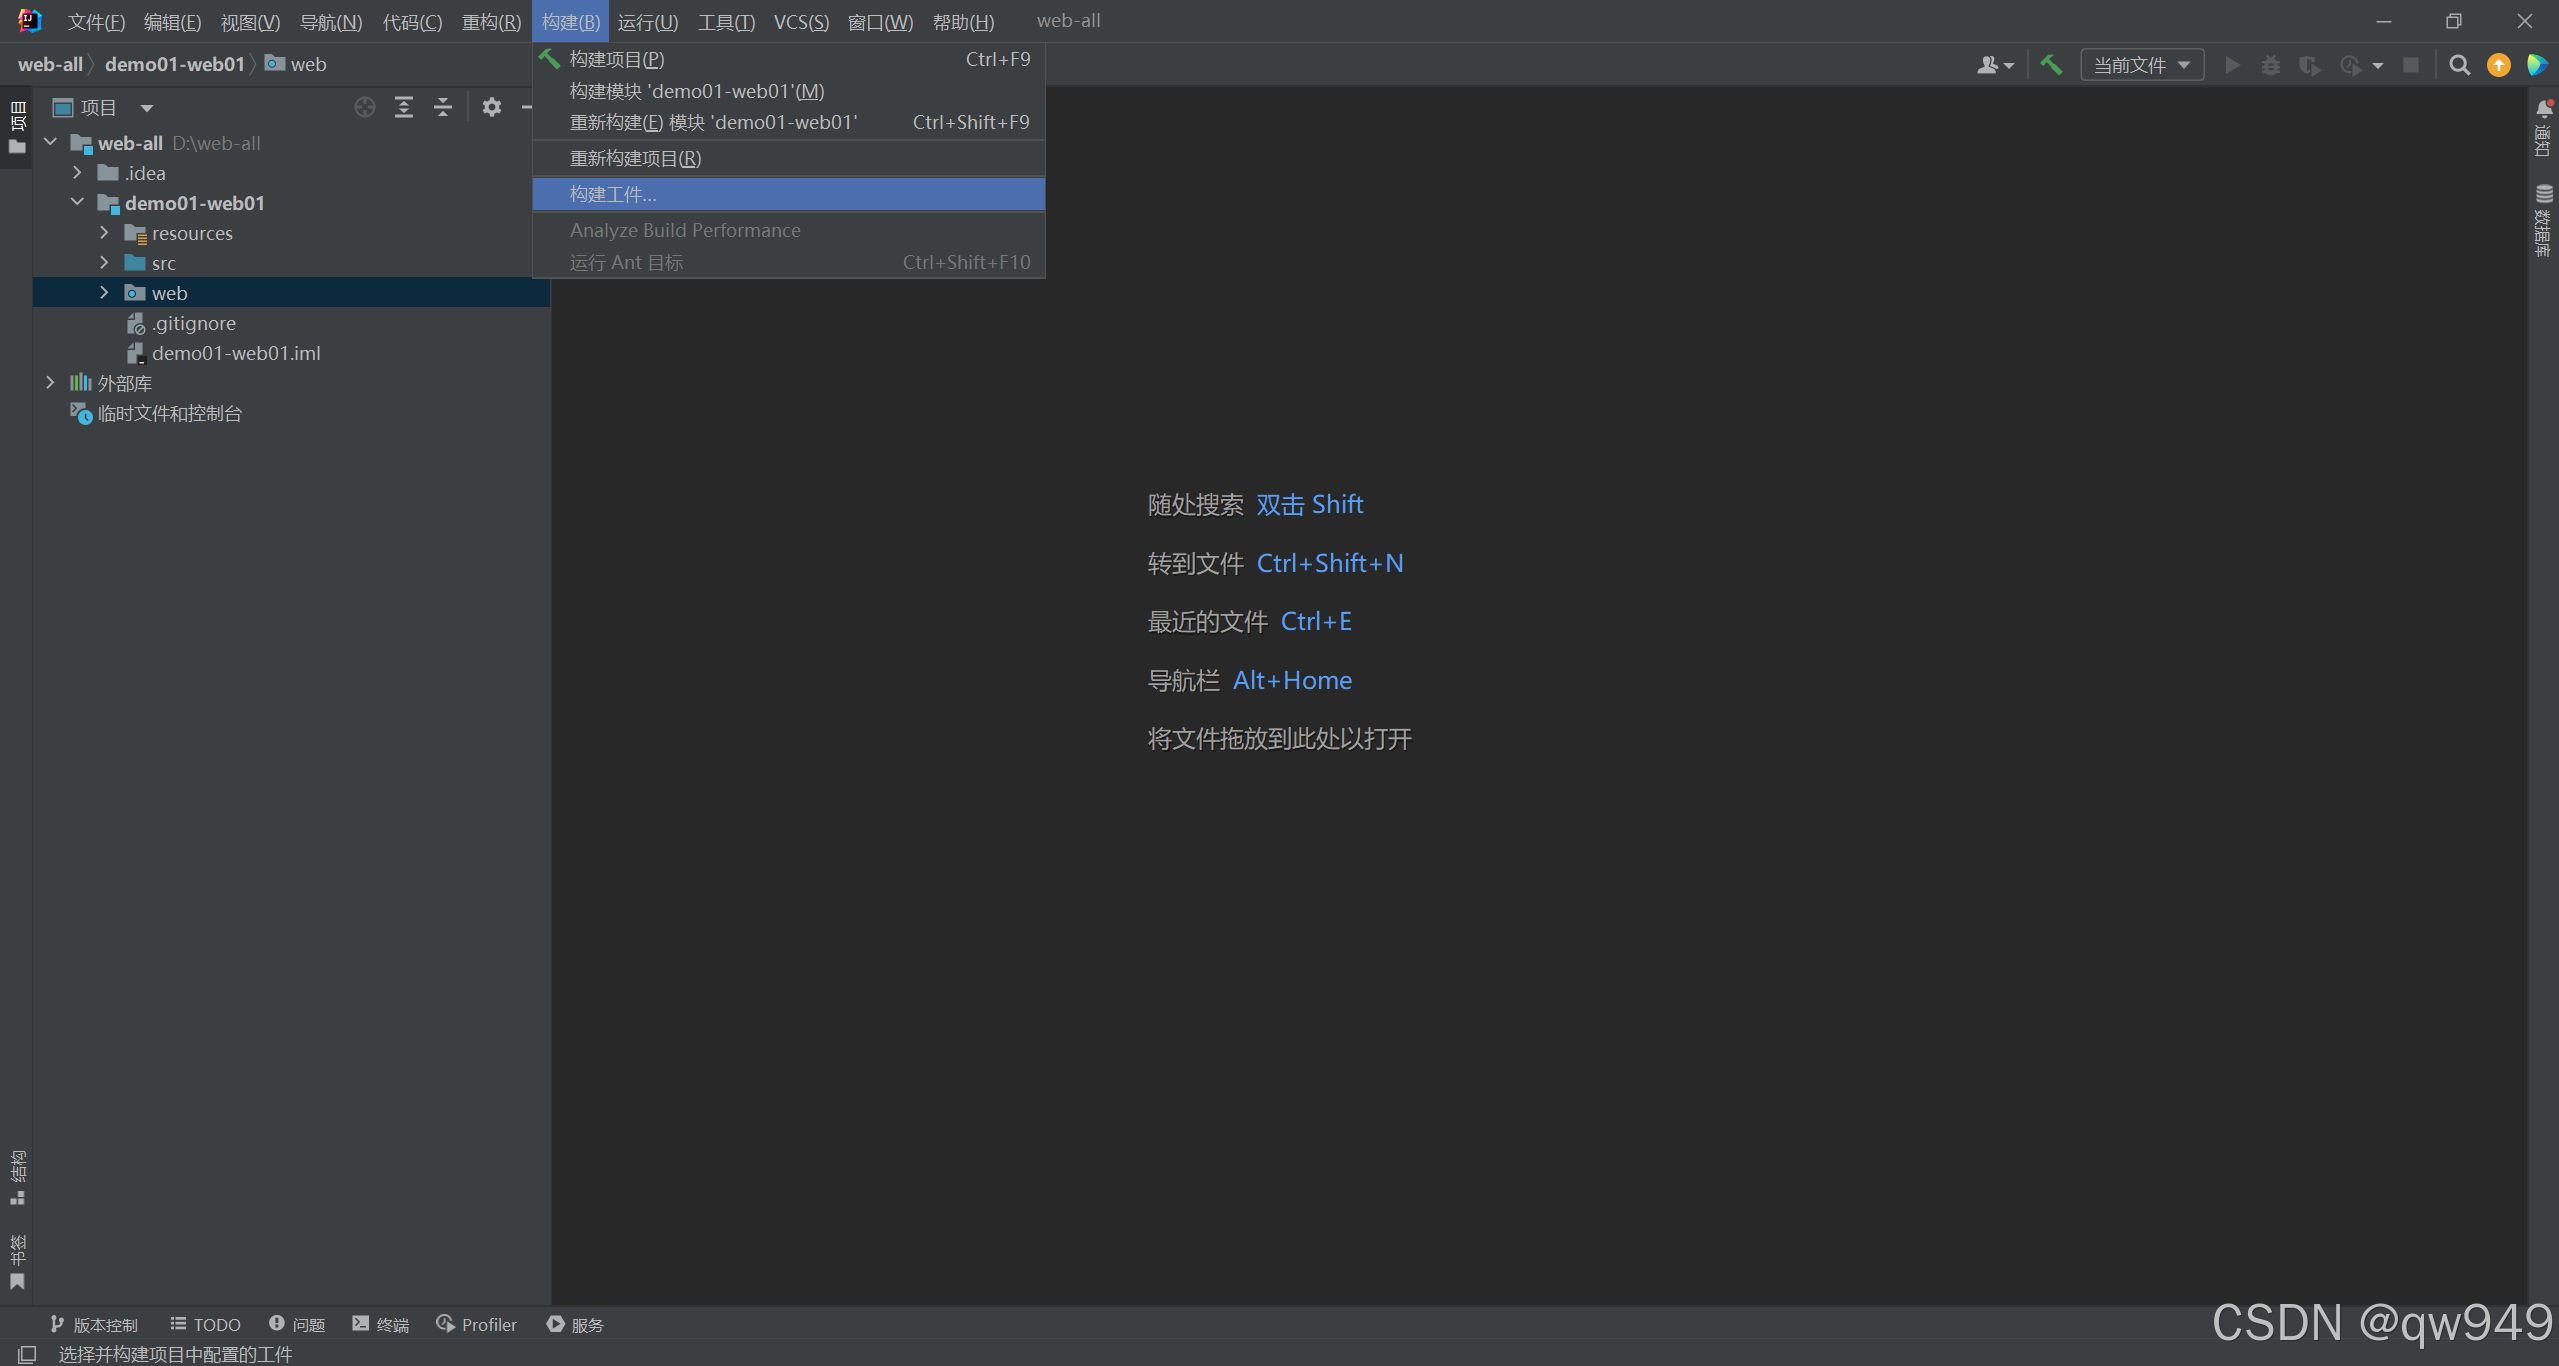Click the Expand All icon in project panel
The image size is (2559, 1366).
pos(404,107)
